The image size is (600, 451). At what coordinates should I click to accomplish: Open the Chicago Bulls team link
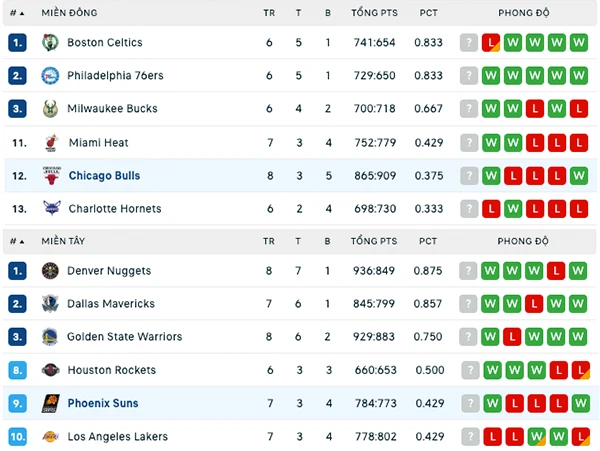pos(104,176)
